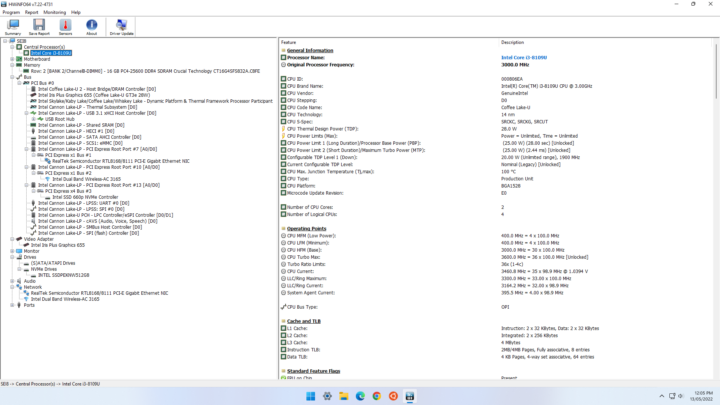This screenshot has height=405, width=720.
Task: Select the SMBus Host Controller entry
Action: coord(90,227)
